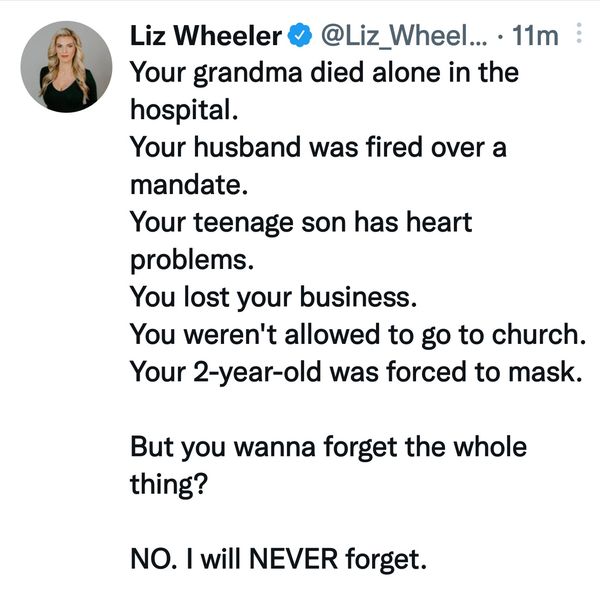Screen dimensions: 600x592
Task: Open the three-dot more options menu
Action: 579,33
